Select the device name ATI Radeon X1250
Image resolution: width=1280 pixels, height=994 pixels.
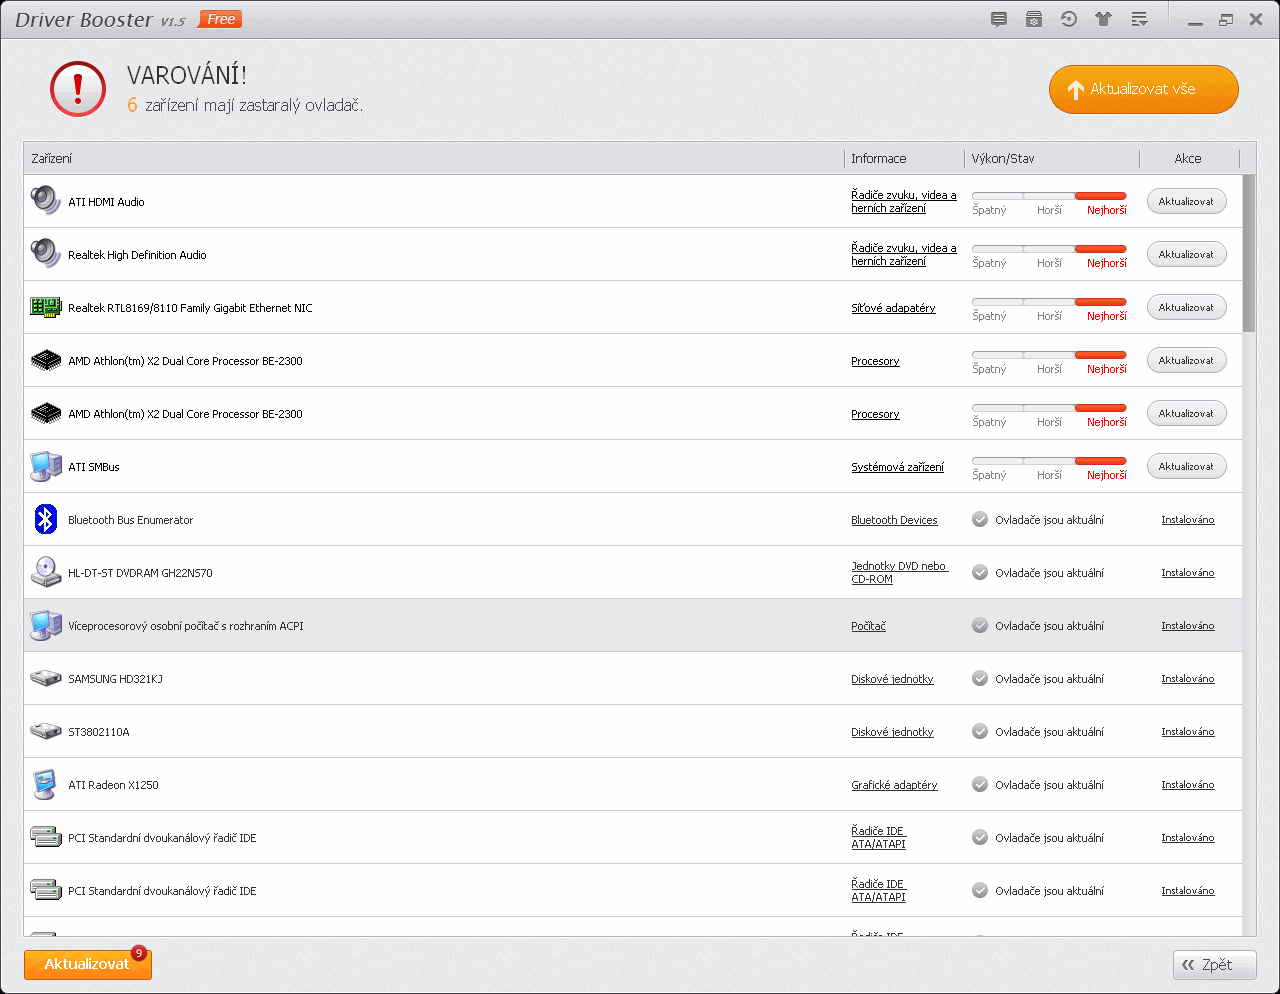pyautogui.click(x=113, y=785)
